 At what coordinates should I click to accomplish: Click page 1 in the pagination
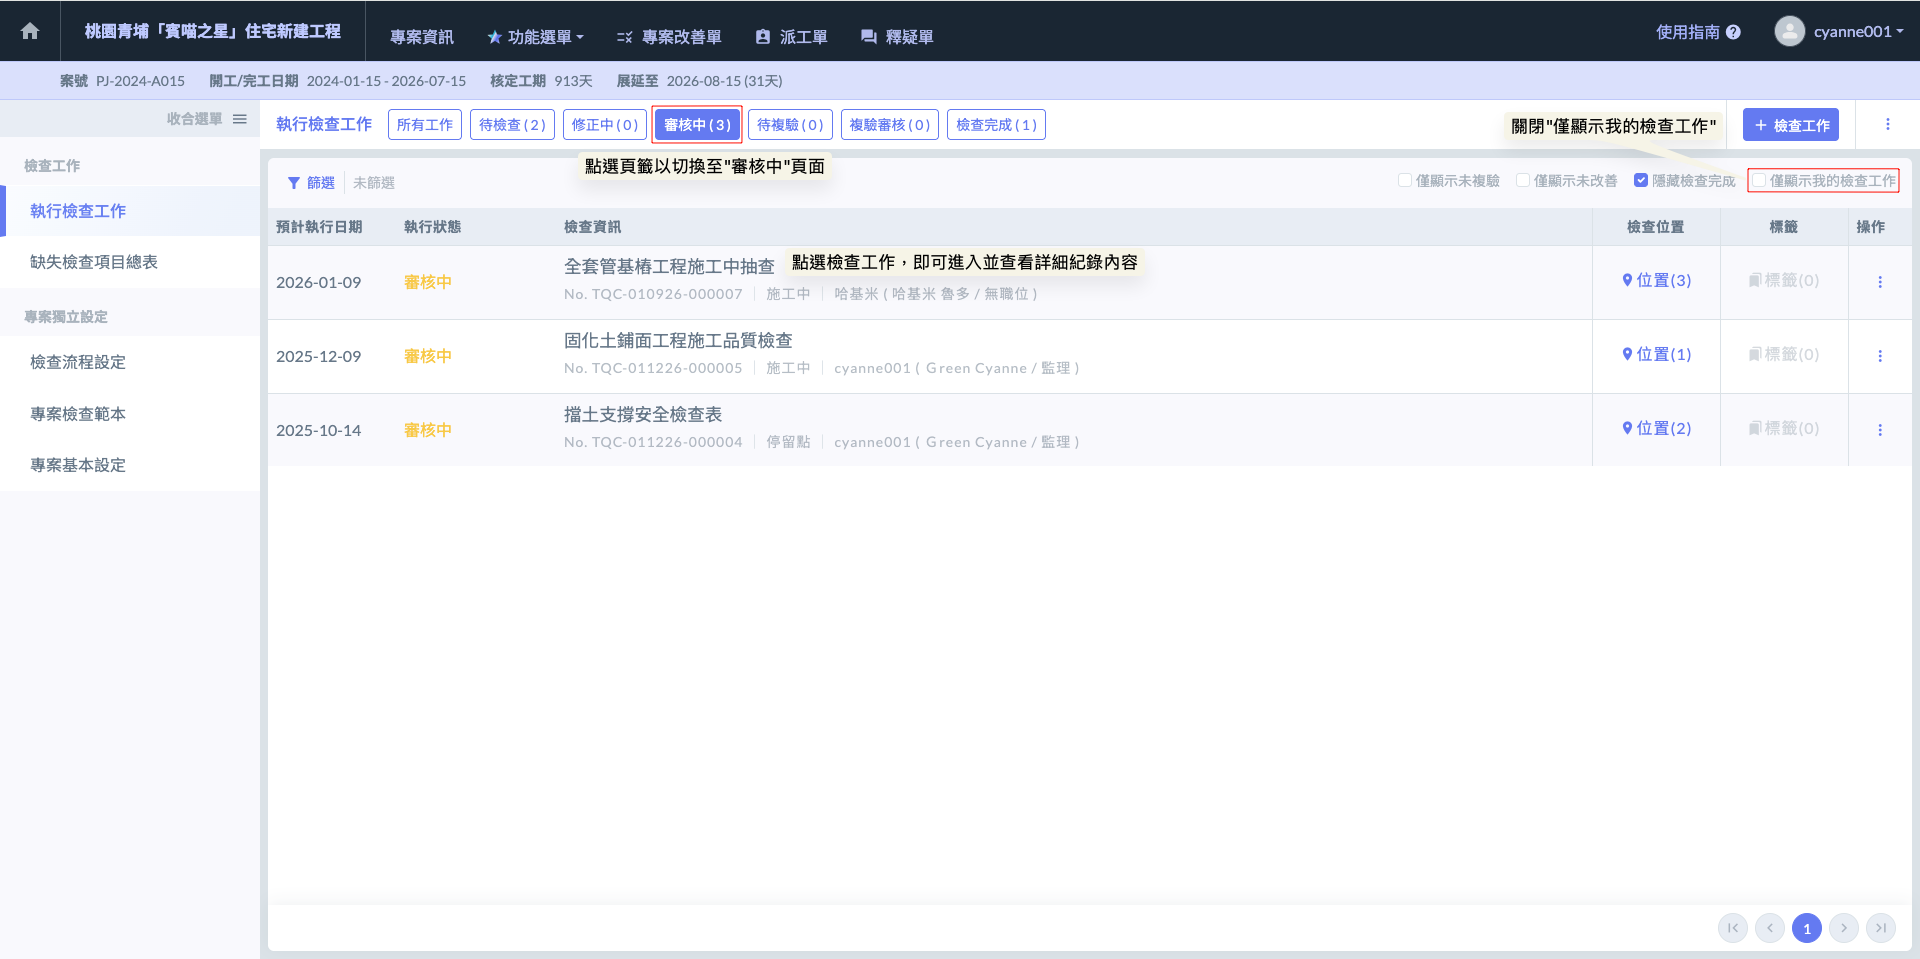click(1806, 928)
